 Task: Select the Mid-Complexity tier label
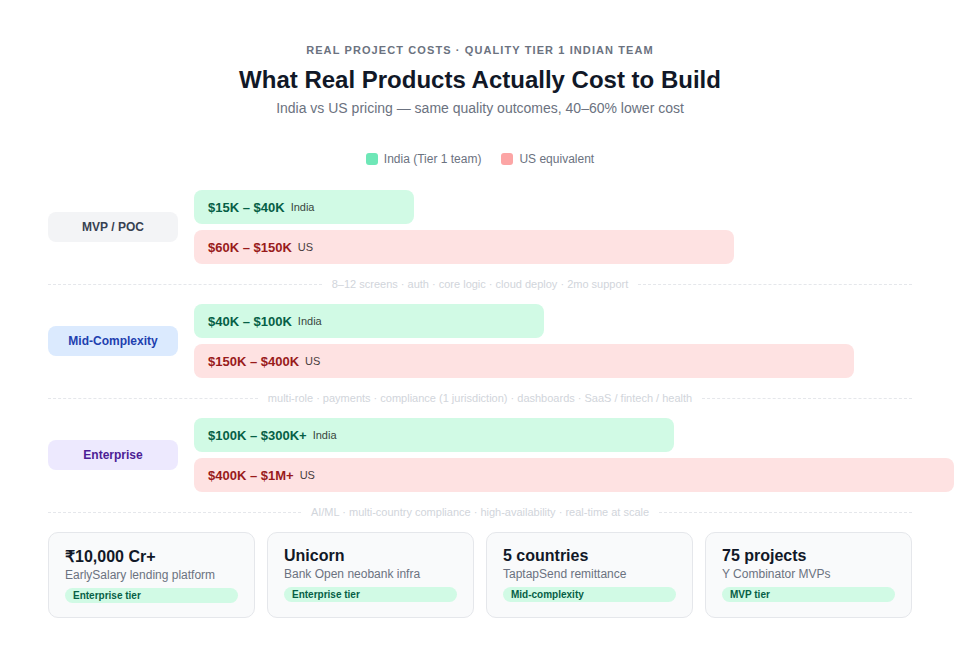pyautogui.click(x=112, y=341)
